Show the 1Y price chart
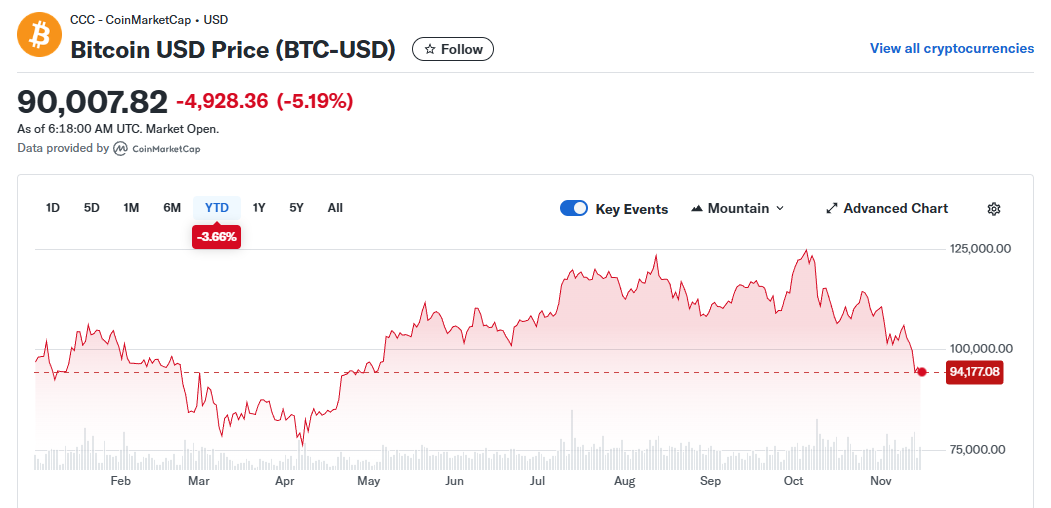Viewport: 1051px width, 508px height. pos(259,208)
